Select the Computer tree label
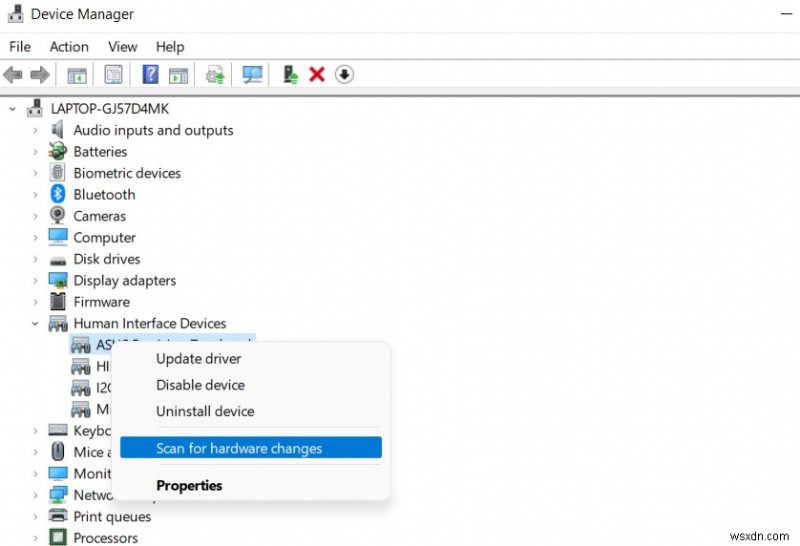The width and height of the screenshot is (800, 546). point(105,238)
